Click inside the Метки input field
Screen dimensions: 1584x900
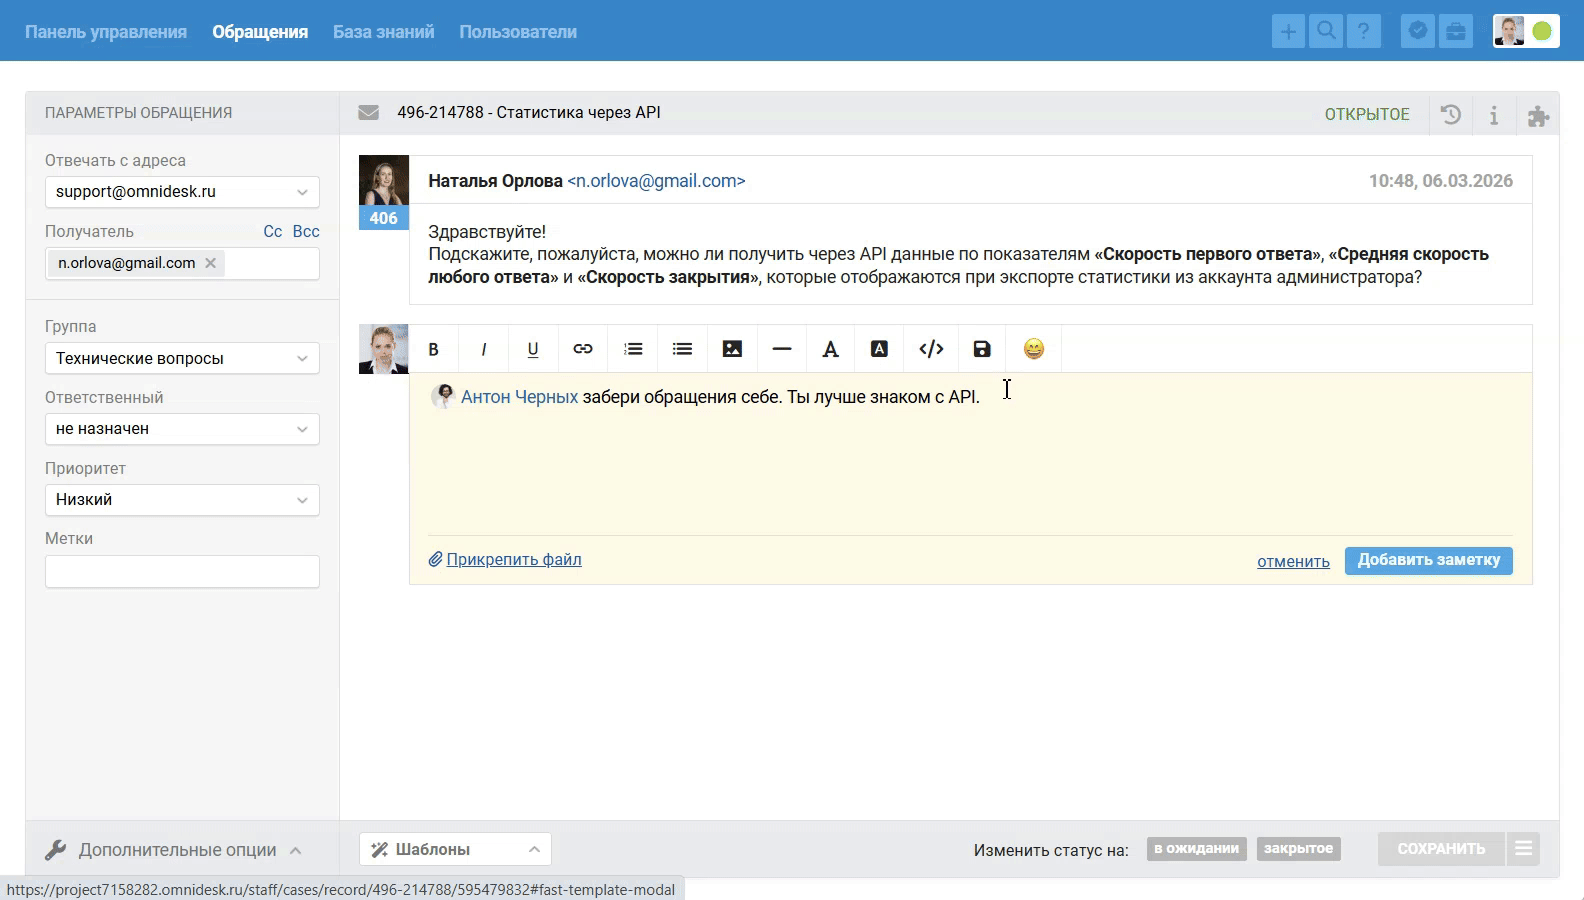coord(182,572)
